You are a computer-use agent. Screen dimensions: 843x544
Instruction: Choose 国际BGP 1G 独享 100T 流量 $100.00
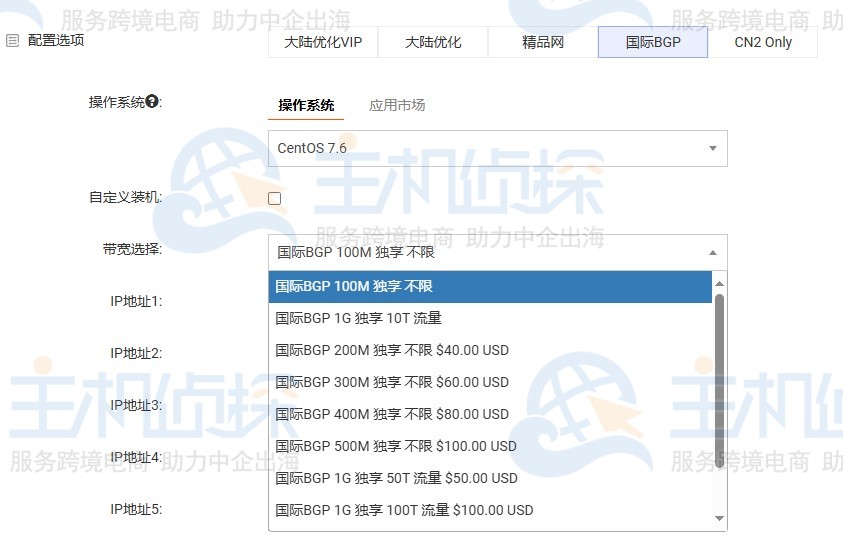(x=490, y=510)
